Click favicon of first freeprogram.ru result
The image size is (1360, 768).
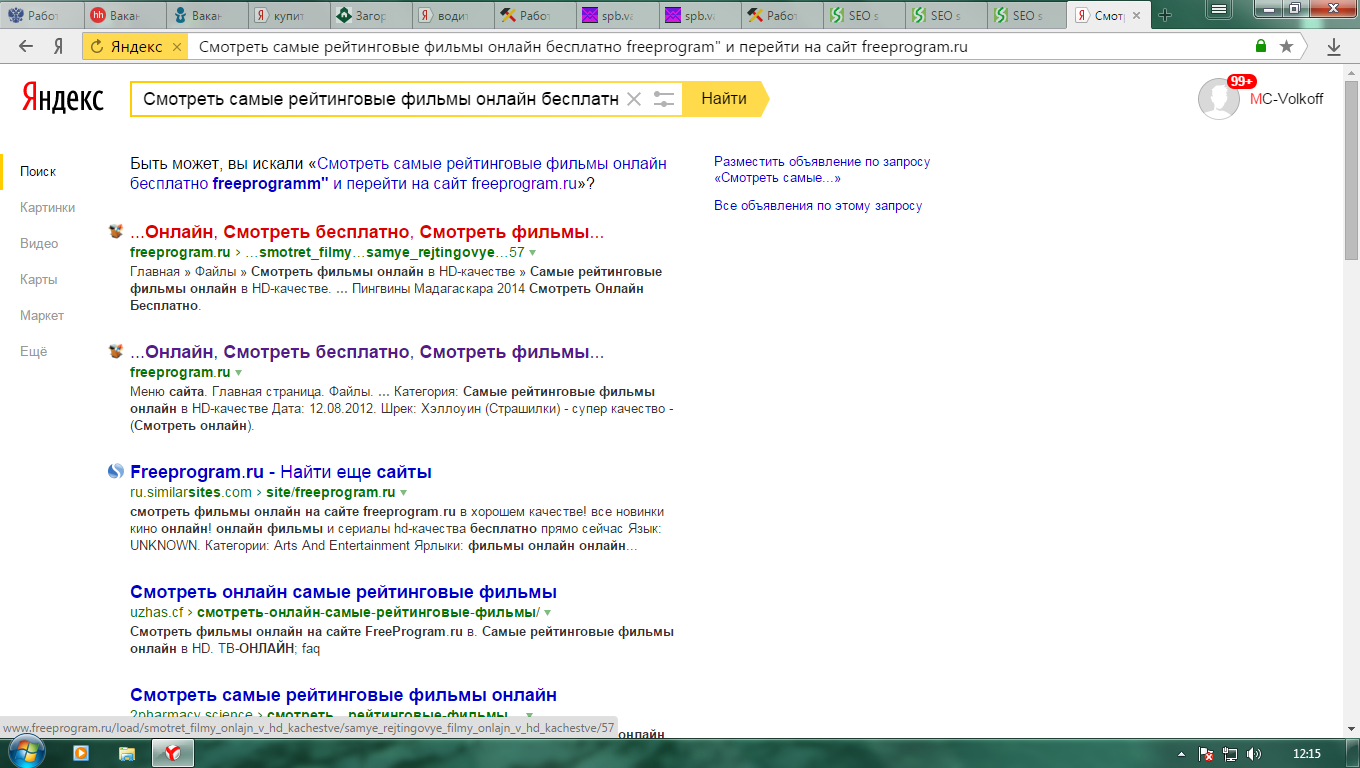(x=116, y=232)
